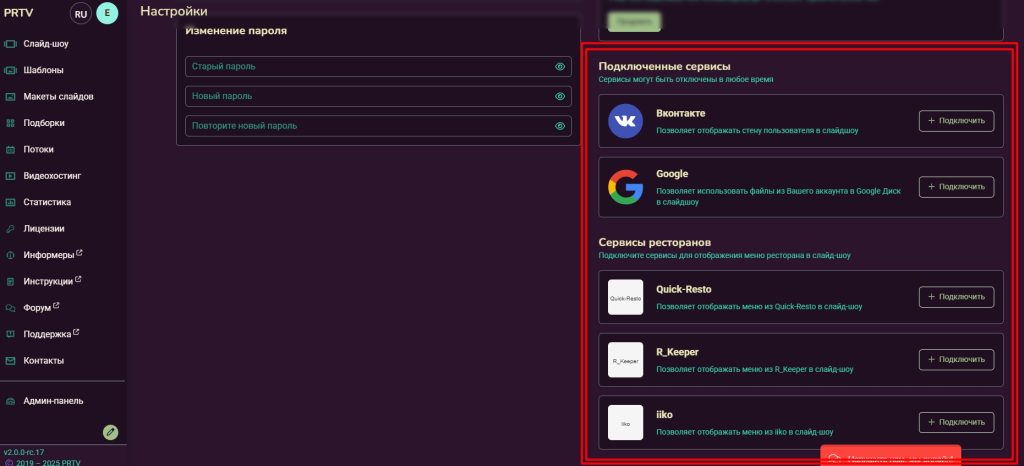Connect the iiko service

957,422
